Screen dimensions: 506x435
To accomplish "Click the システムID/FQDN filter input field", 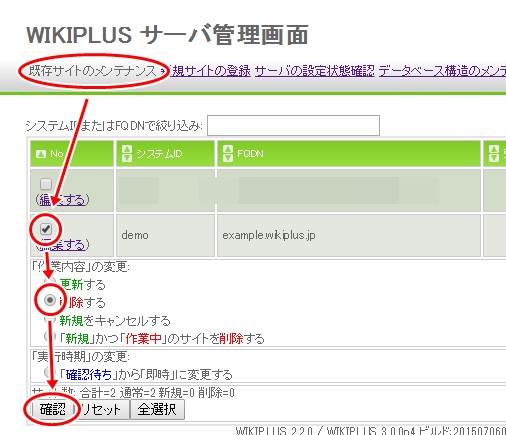I will pyautogui.click(x=293, y=125).
